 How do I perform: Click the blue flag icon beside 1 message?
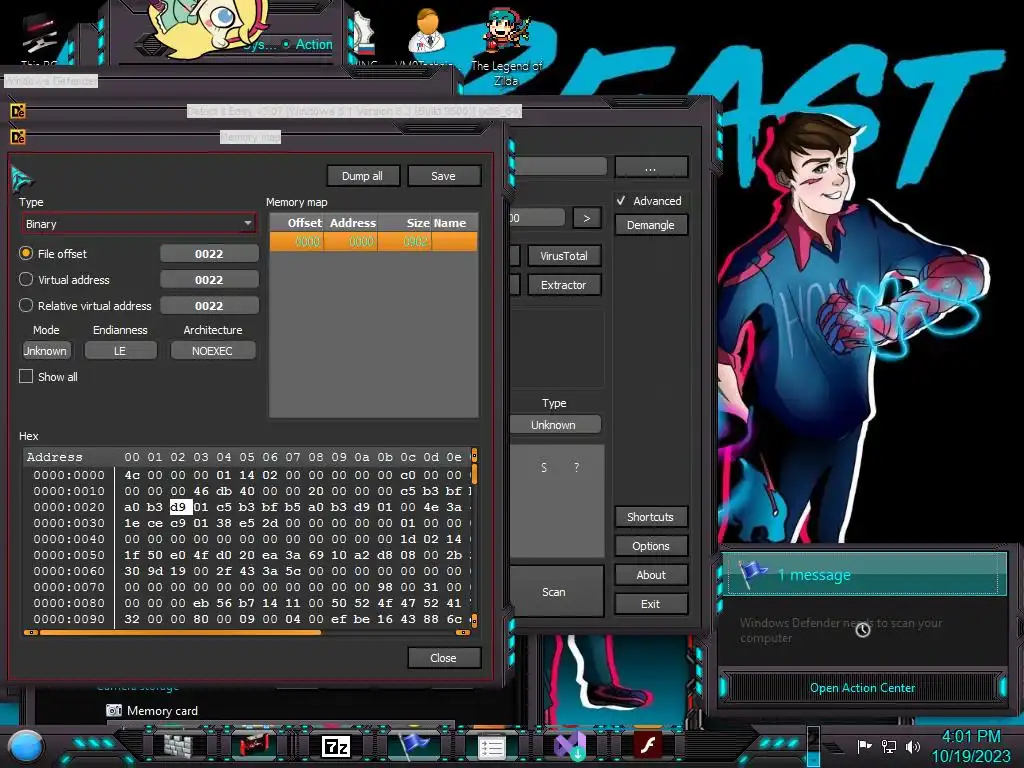coord(753,573)
